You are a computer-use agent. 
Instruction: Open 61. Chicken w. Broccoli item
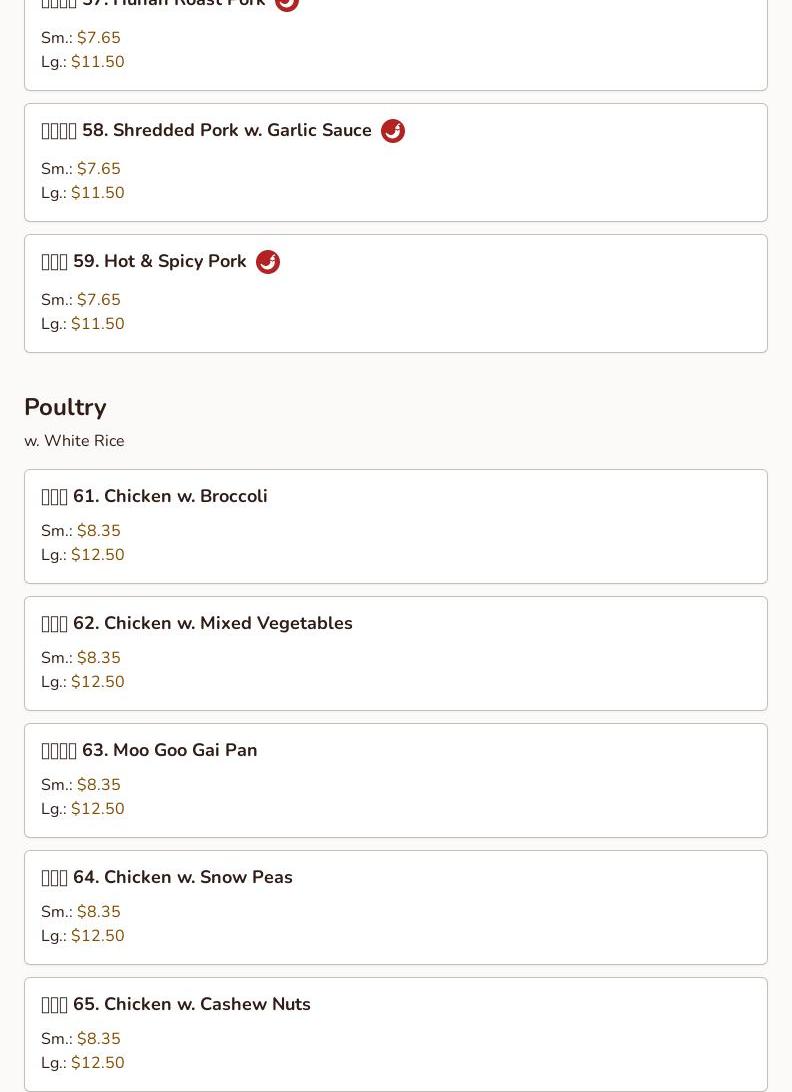tap(396, 526)
